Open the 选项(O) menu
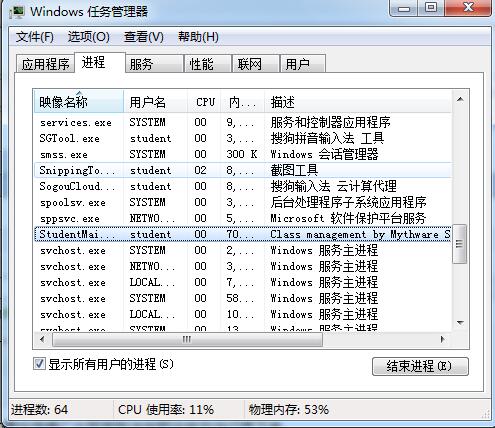The height and width of the screenshot is (428, 495). tap(89, 37)
